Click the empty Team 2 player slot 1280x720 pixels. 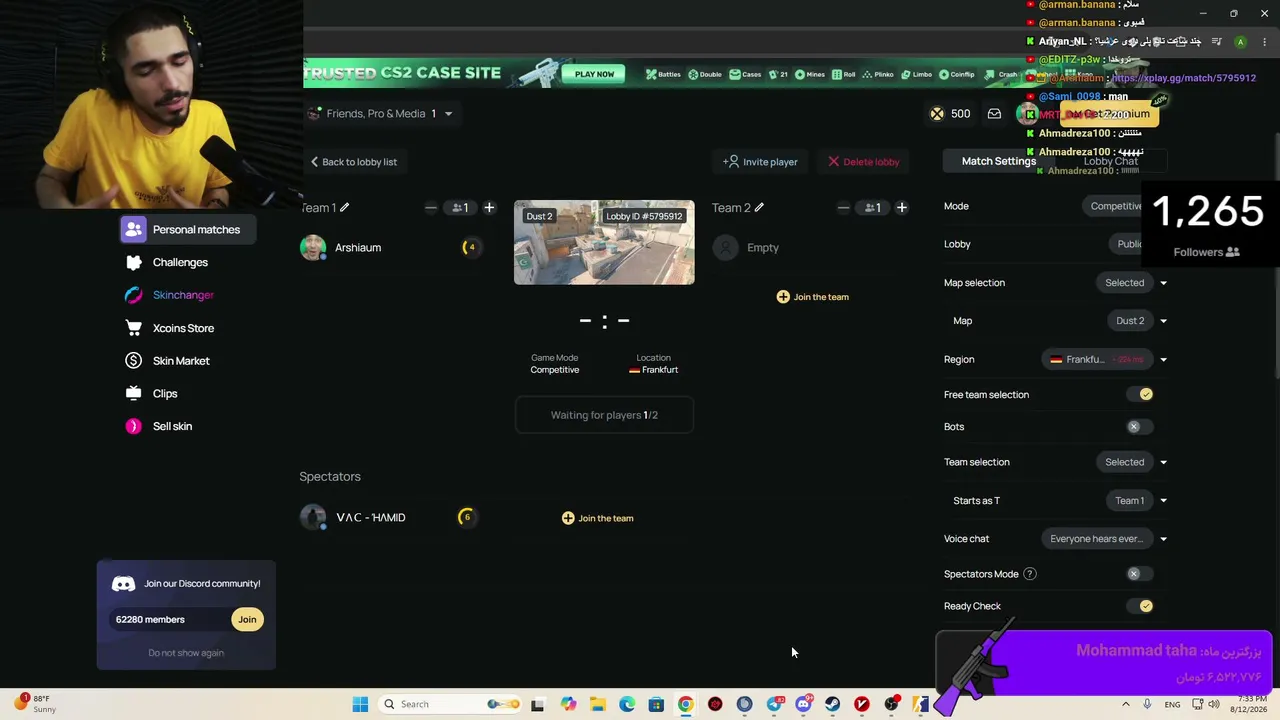coord(747,248)
